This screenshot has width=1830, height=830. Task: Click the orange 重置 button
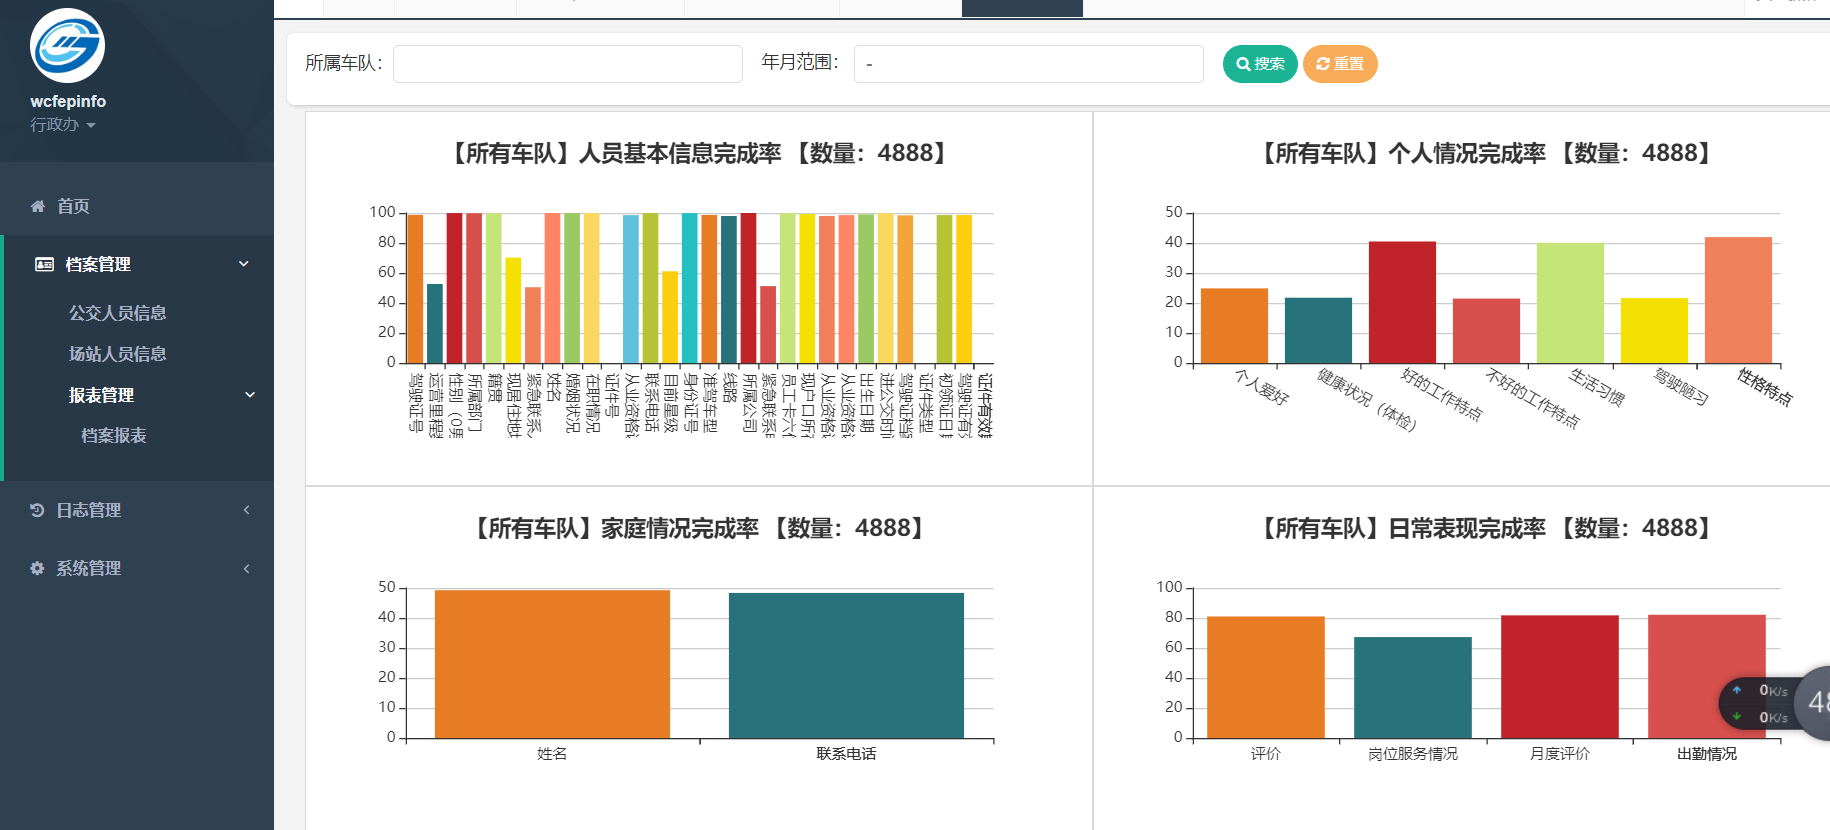pyautogui.click(x=1340, y=64)
